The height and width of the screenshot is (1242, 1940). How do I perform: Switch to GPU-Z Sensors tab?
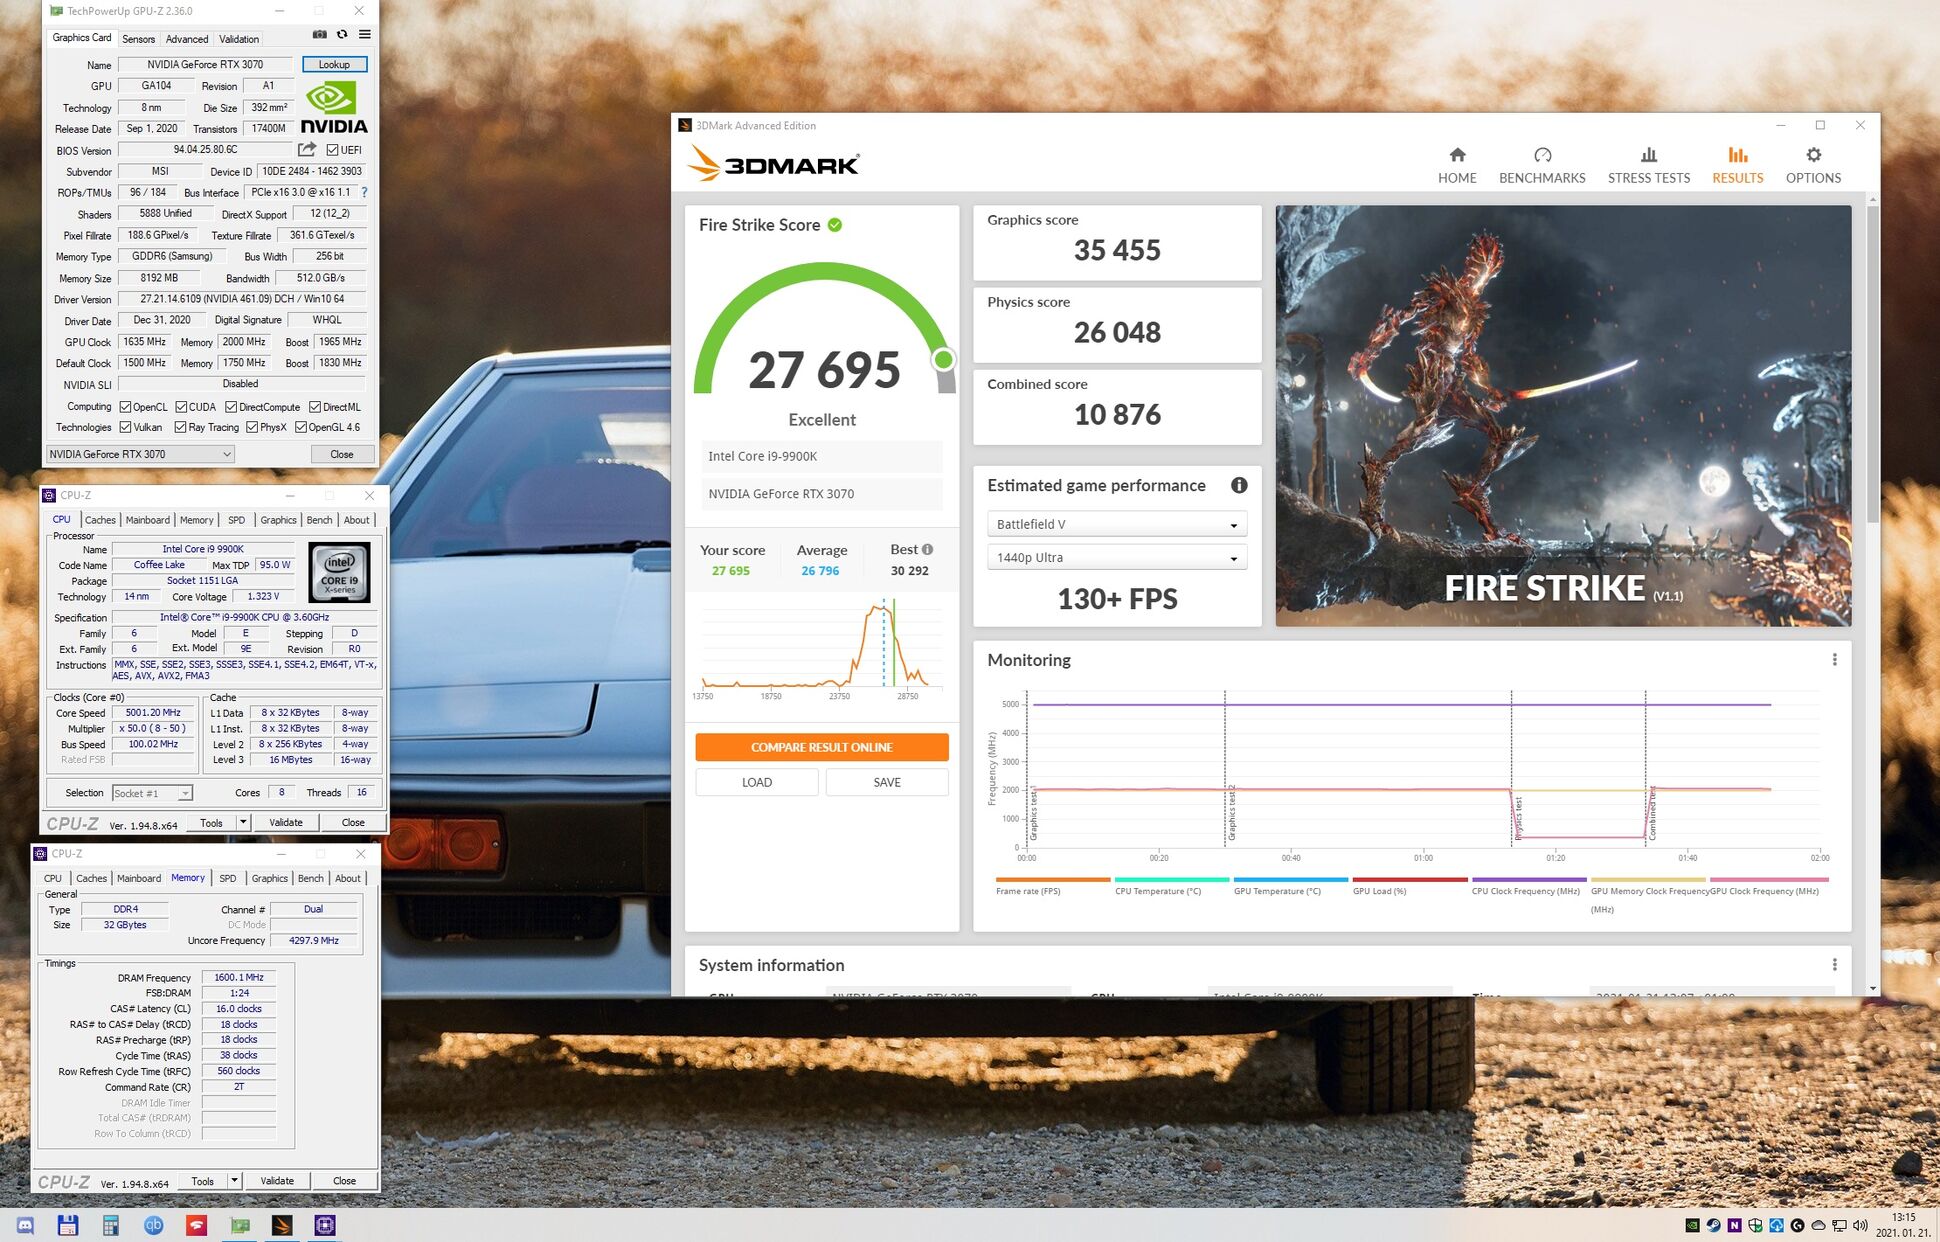pos(138,39)
